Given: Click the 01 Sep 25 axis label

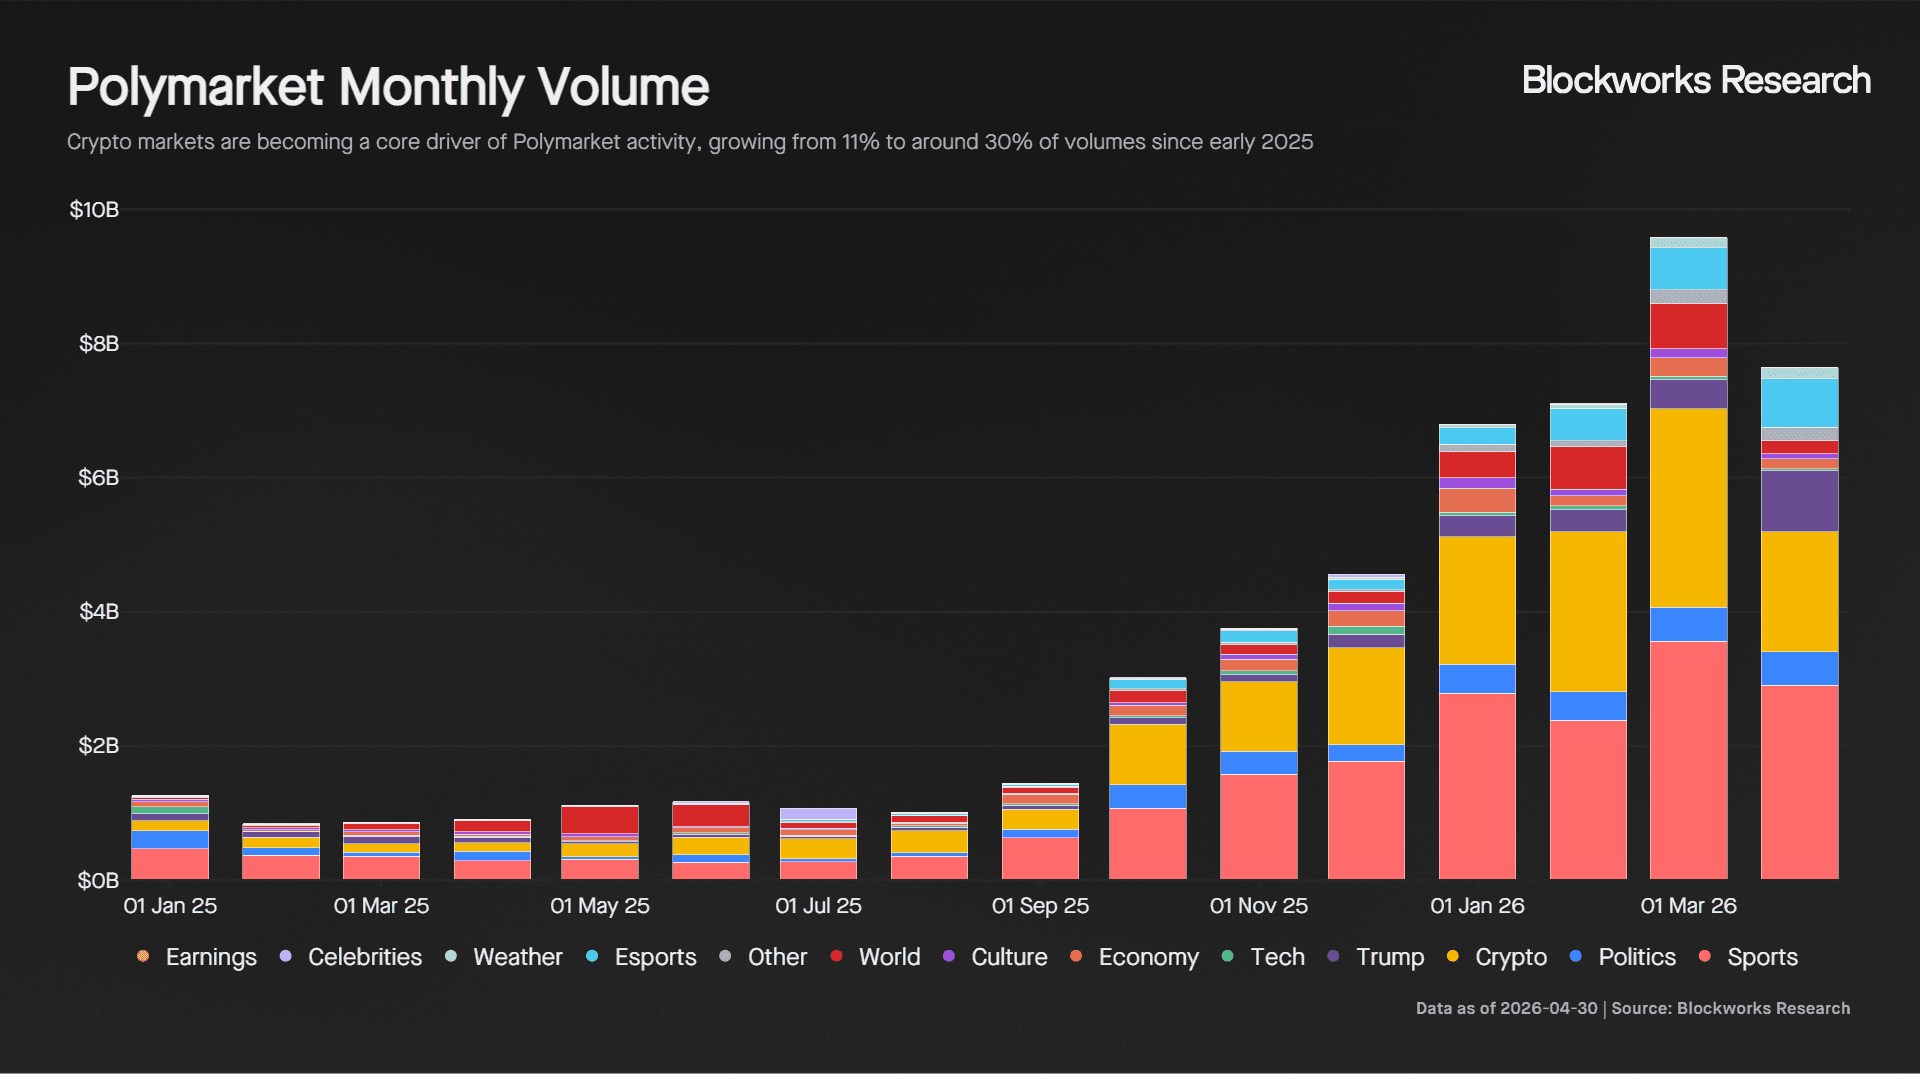Looking at the screenshot, I should pyautogui.click(x=1040, y=906).
